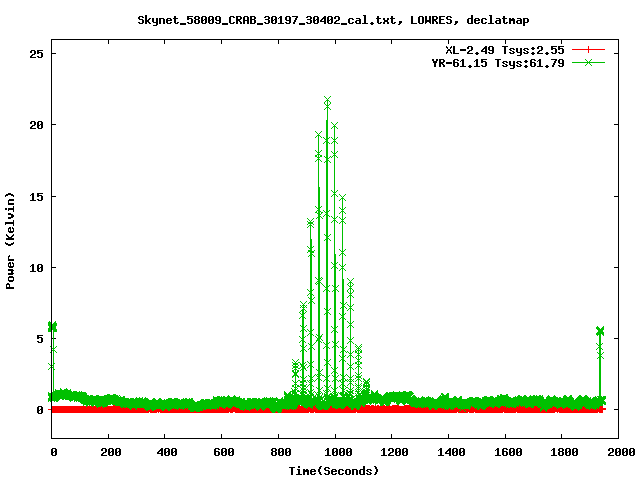The width and height of the screenshot is (640, 480).
Task: Click the x-axis tick label 1000
Action: coord(338,452)
